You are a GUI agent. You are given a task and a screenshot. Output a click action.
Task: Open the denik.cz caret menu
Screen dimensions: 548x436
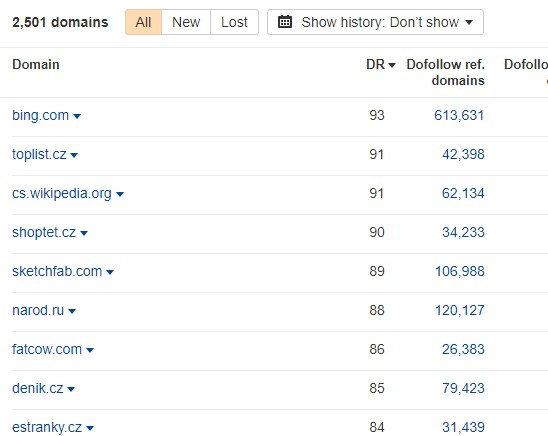point(71,389)
